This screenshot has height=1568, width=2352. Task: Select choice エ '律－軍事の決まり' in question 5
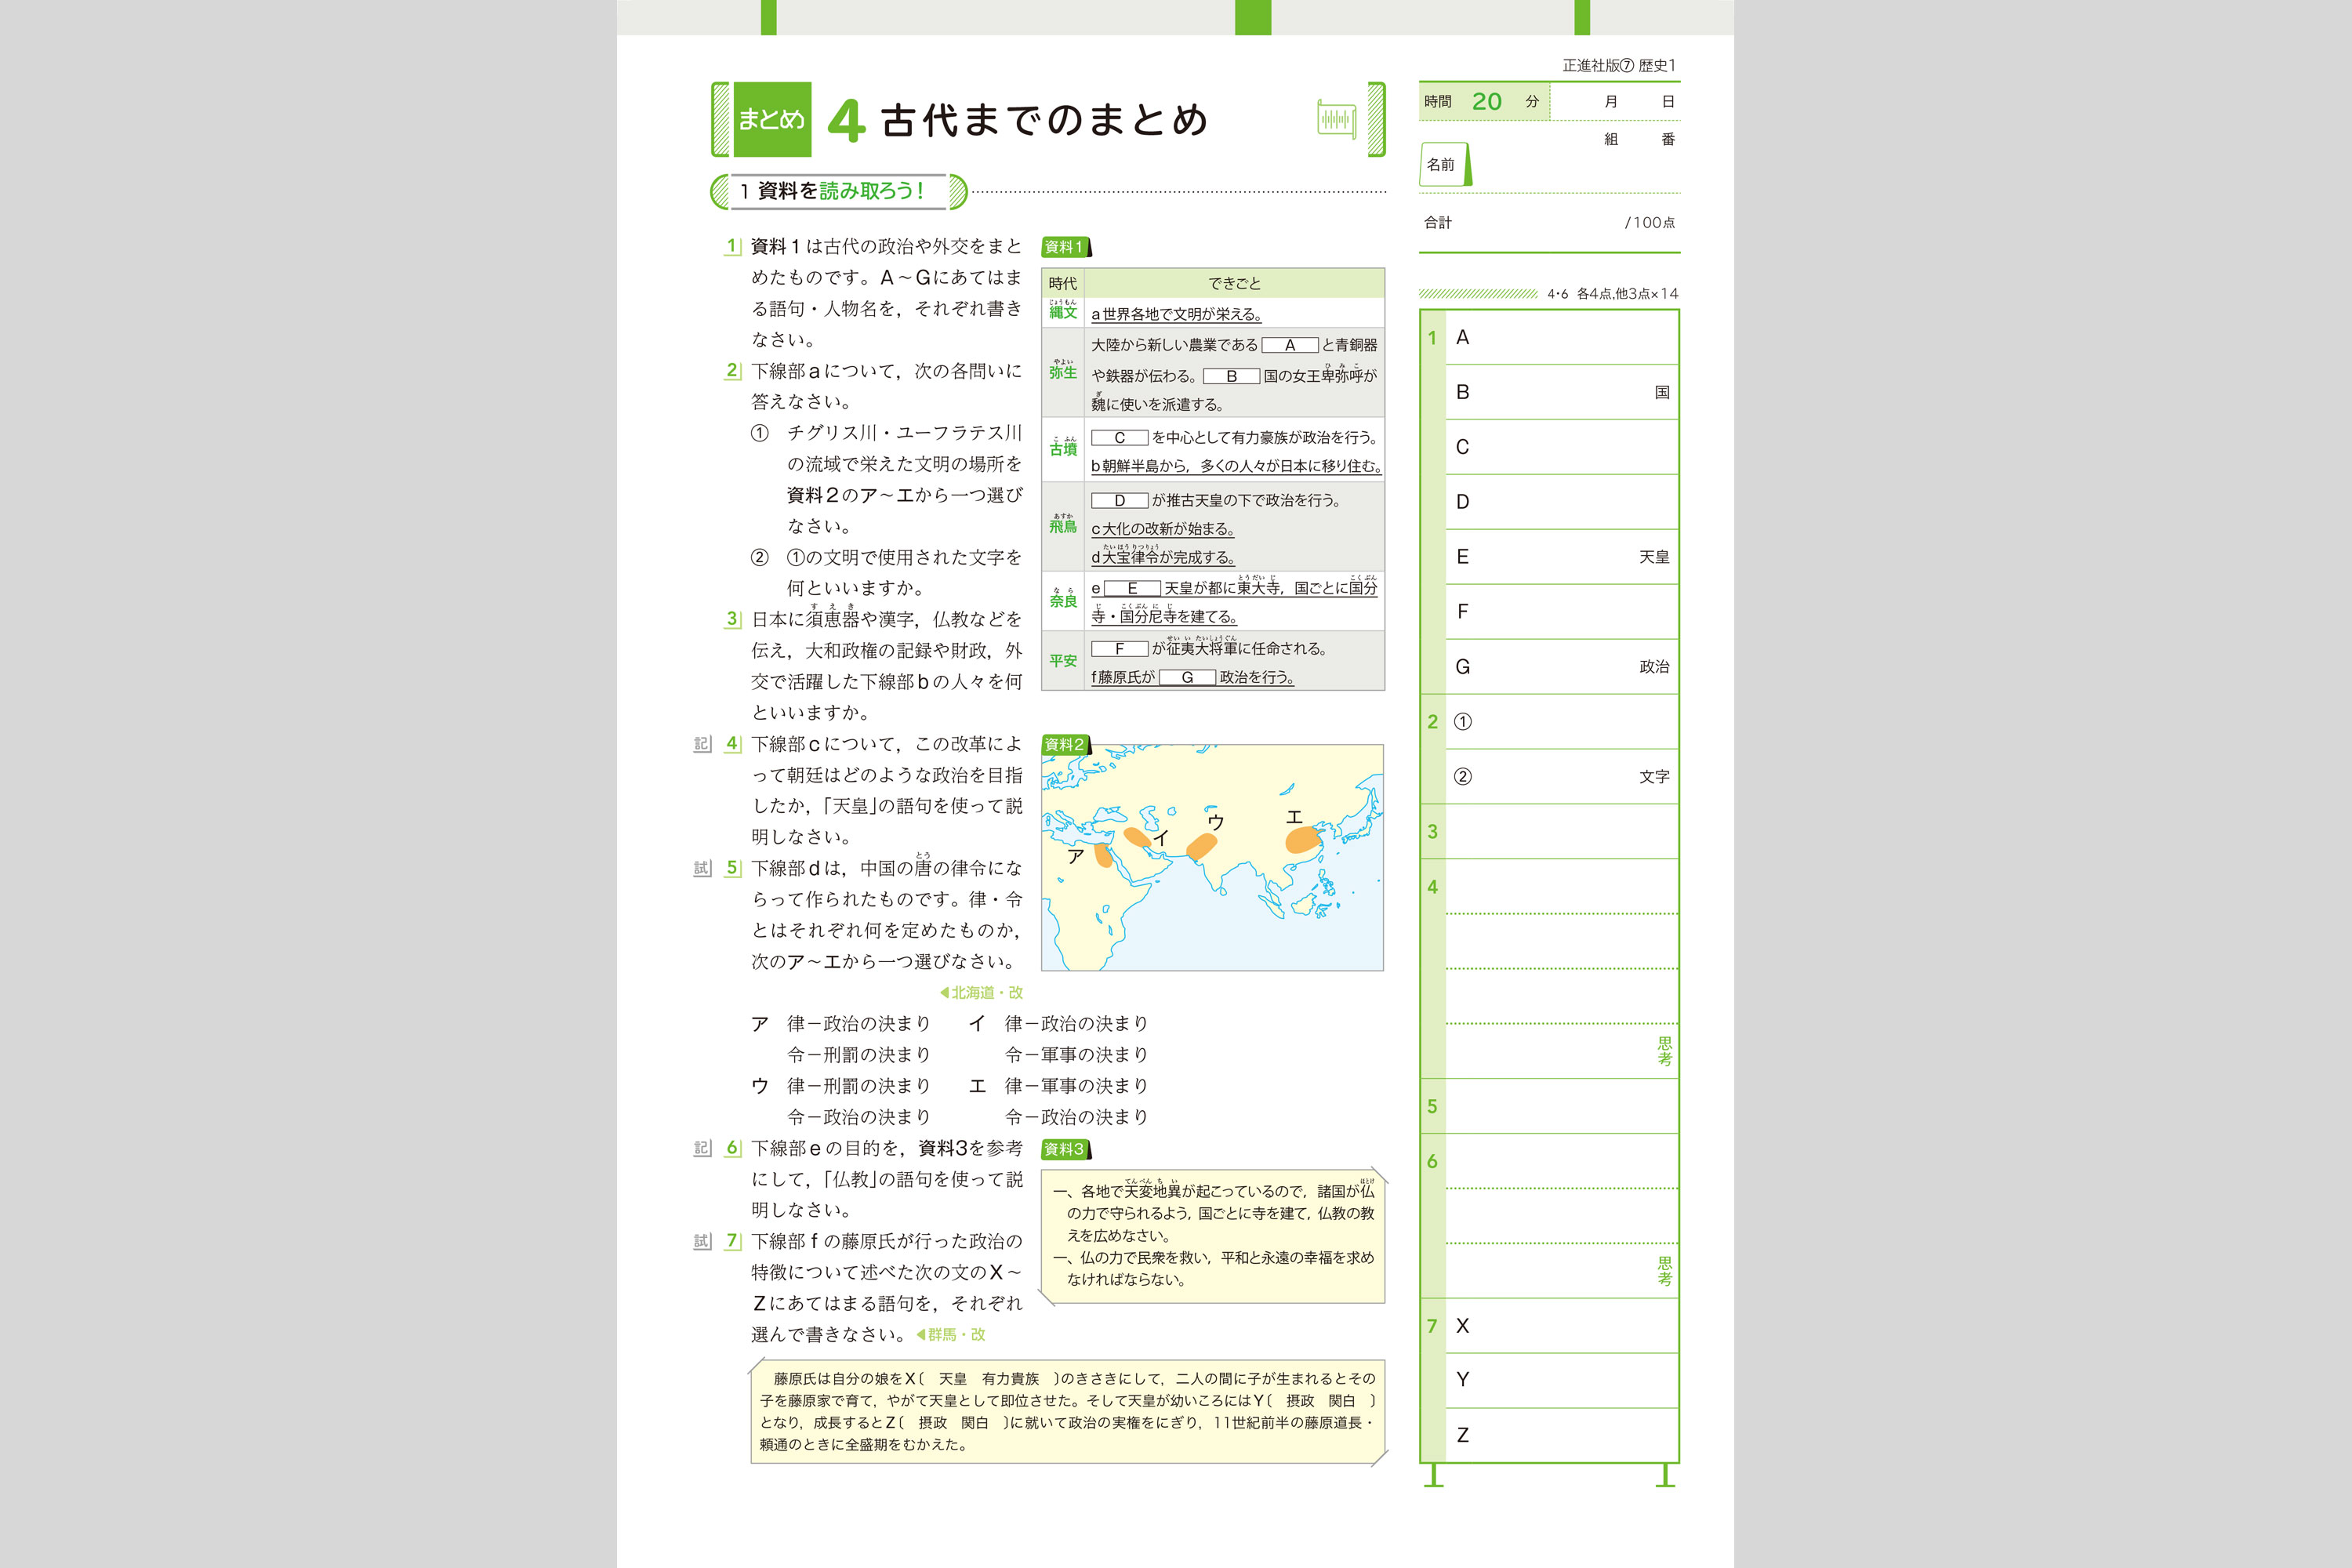(1076, 1085)
